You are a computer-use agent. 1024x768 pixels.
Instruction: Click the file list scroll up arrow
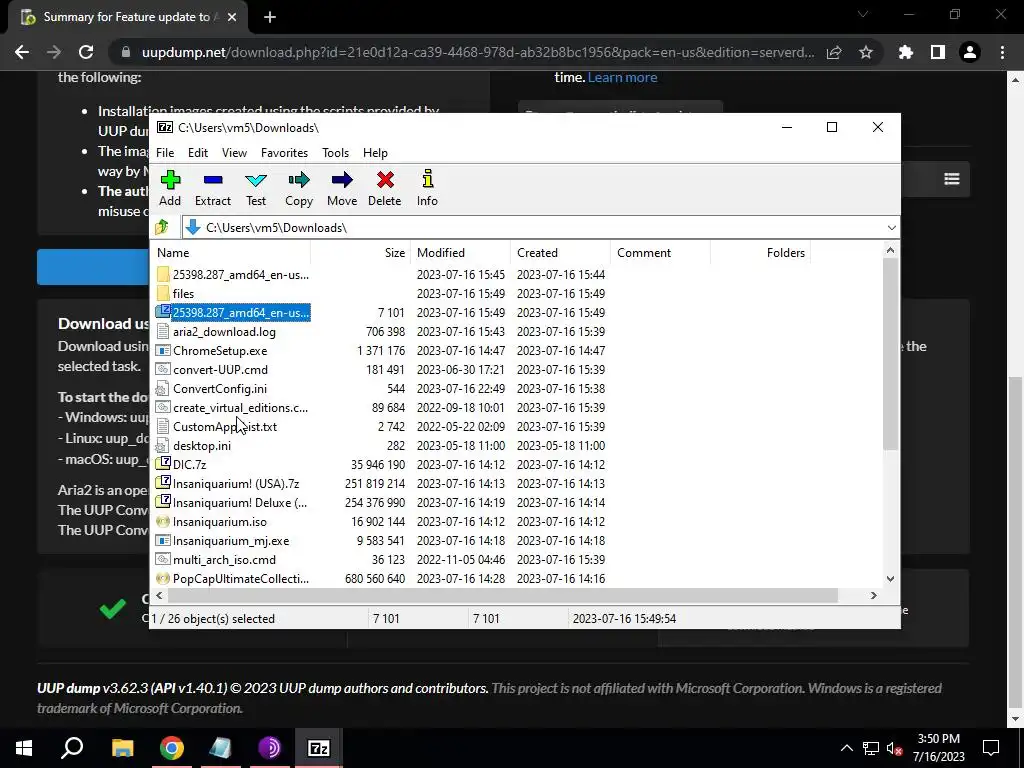890,250
